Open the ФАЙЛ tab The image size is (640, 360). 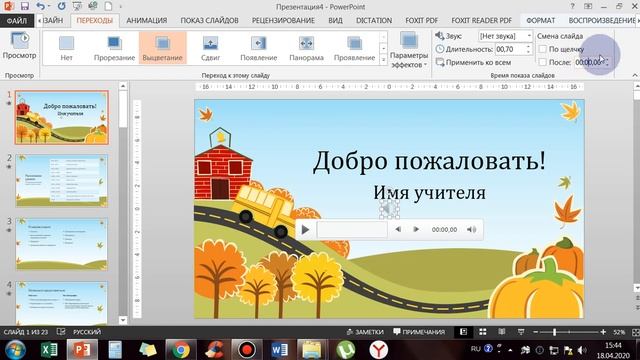[x=17, y=20]
